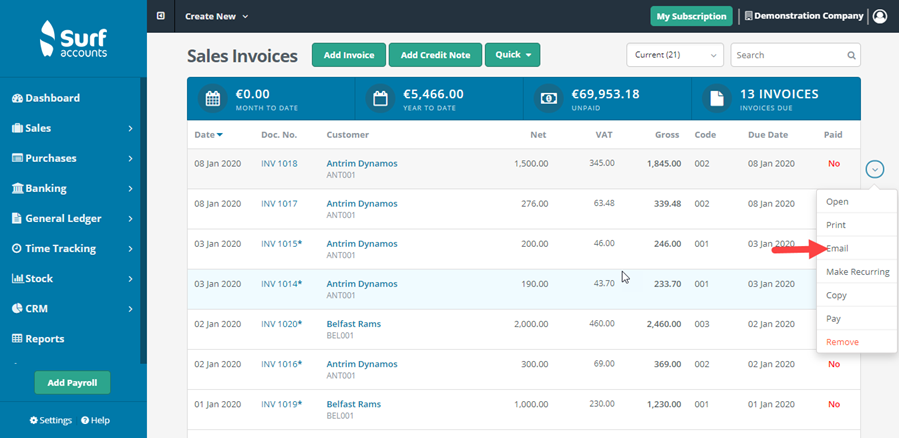The image size is (900, 438).
Task: Click Remove in the context menu
Action: (x=842, y=342)
